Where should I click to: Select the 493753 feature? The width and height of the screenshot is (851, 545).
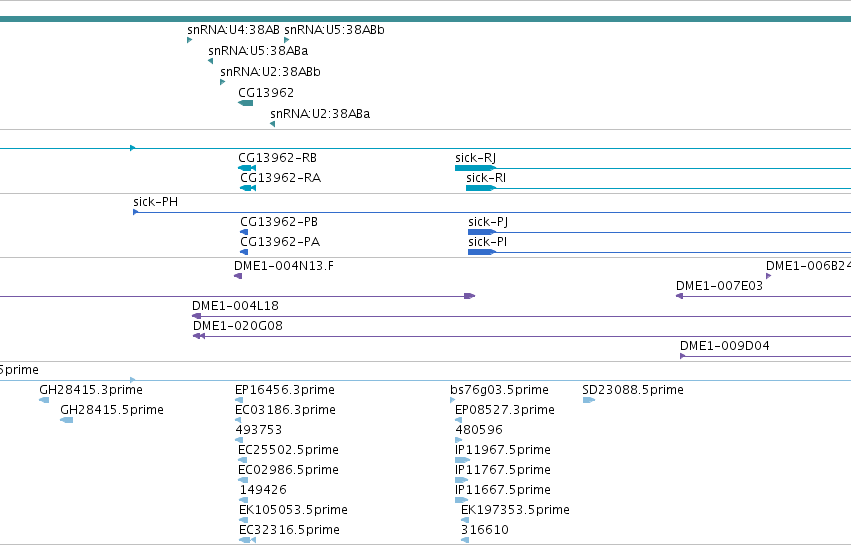239,440
